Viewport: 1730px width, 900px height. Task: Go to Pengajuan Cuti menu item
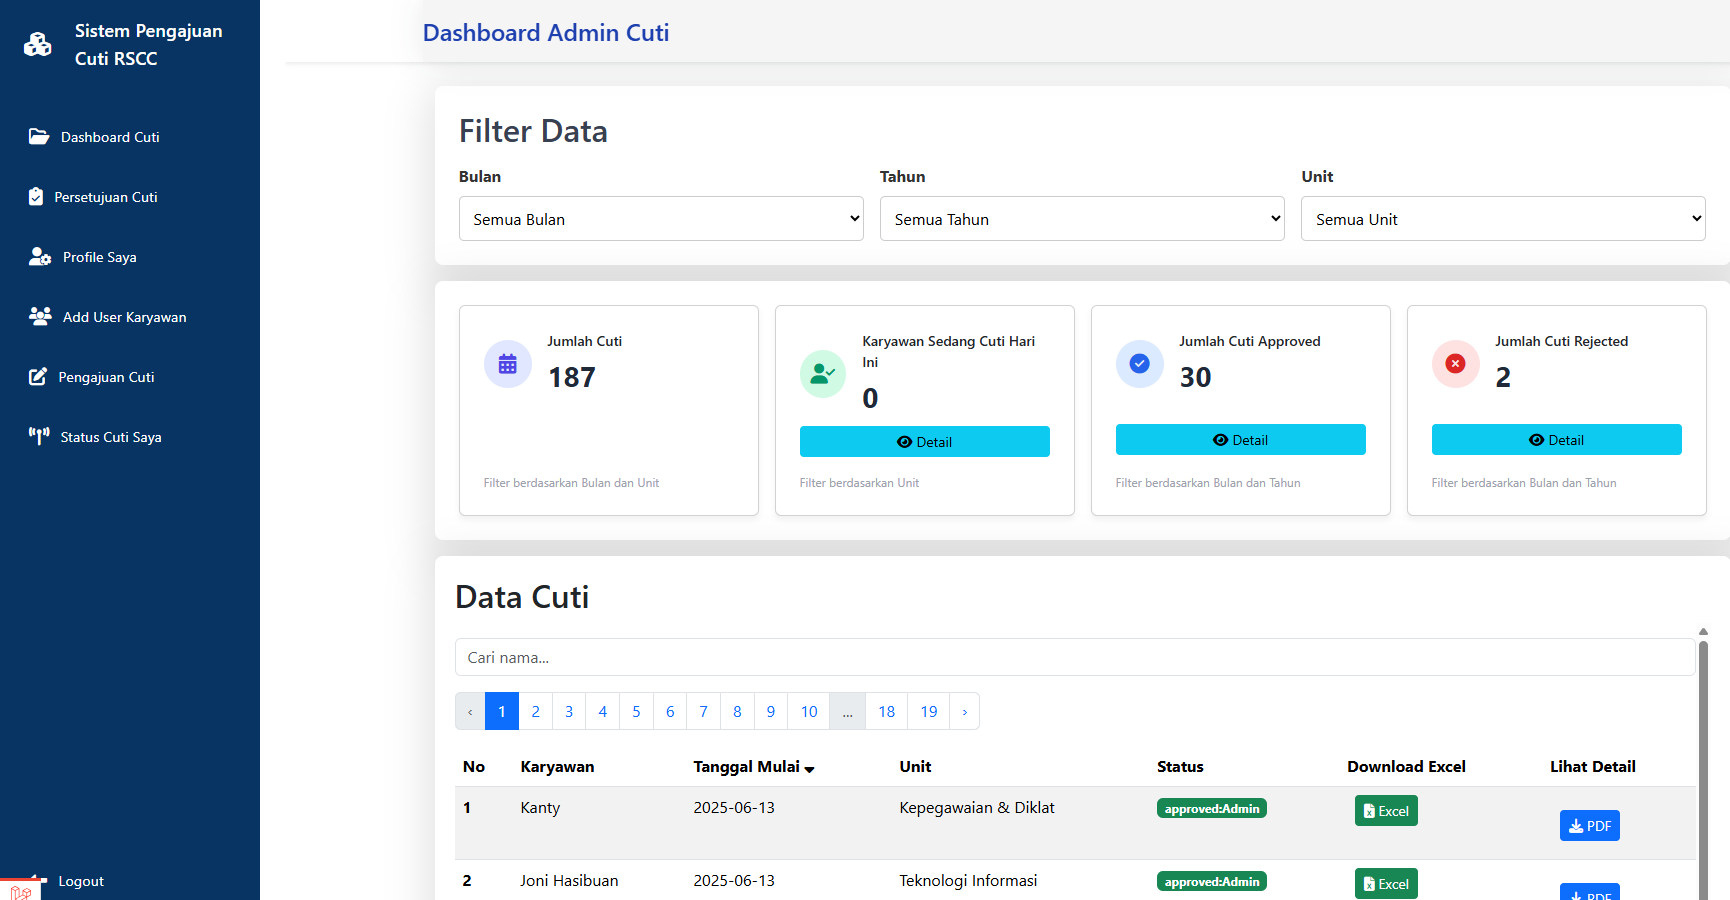point(106,377)
